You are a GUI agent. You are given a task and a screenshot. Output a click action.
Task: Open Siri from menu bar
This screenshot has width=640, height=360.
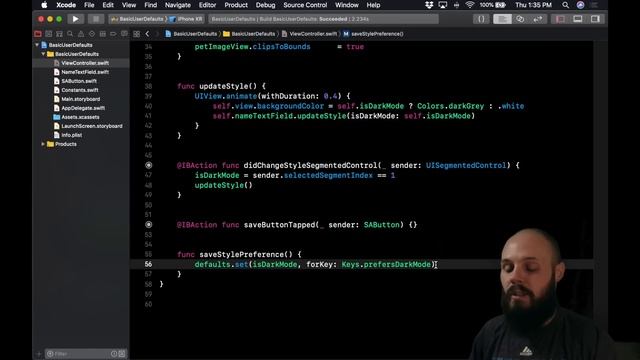pos(580,5)
